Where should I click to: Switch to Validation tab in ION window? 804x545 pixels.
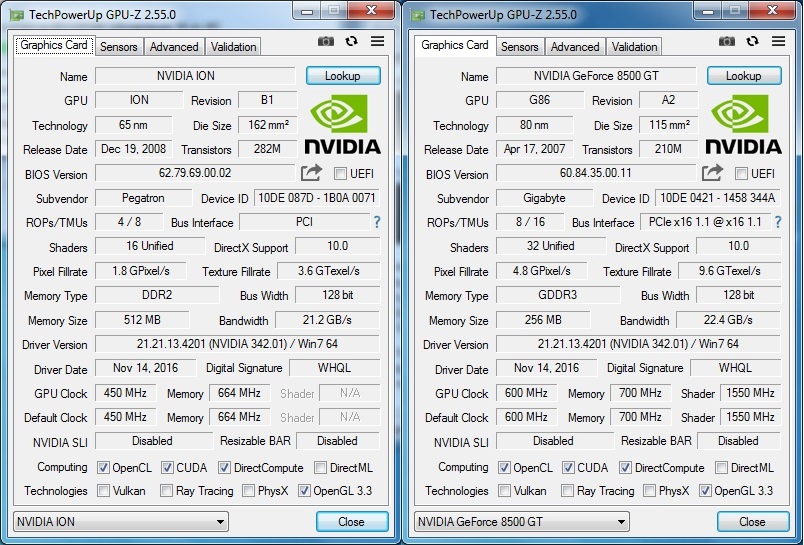coord(233,47)
